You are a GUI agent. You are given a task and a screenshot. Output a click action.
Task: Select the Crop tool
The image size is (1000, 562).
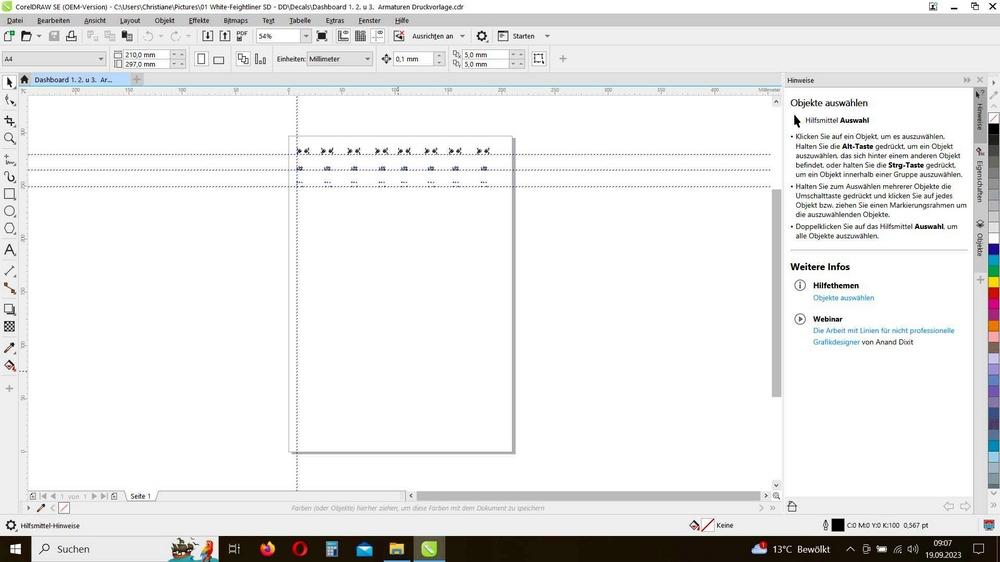pyautogui.click(x=10, y=120)
